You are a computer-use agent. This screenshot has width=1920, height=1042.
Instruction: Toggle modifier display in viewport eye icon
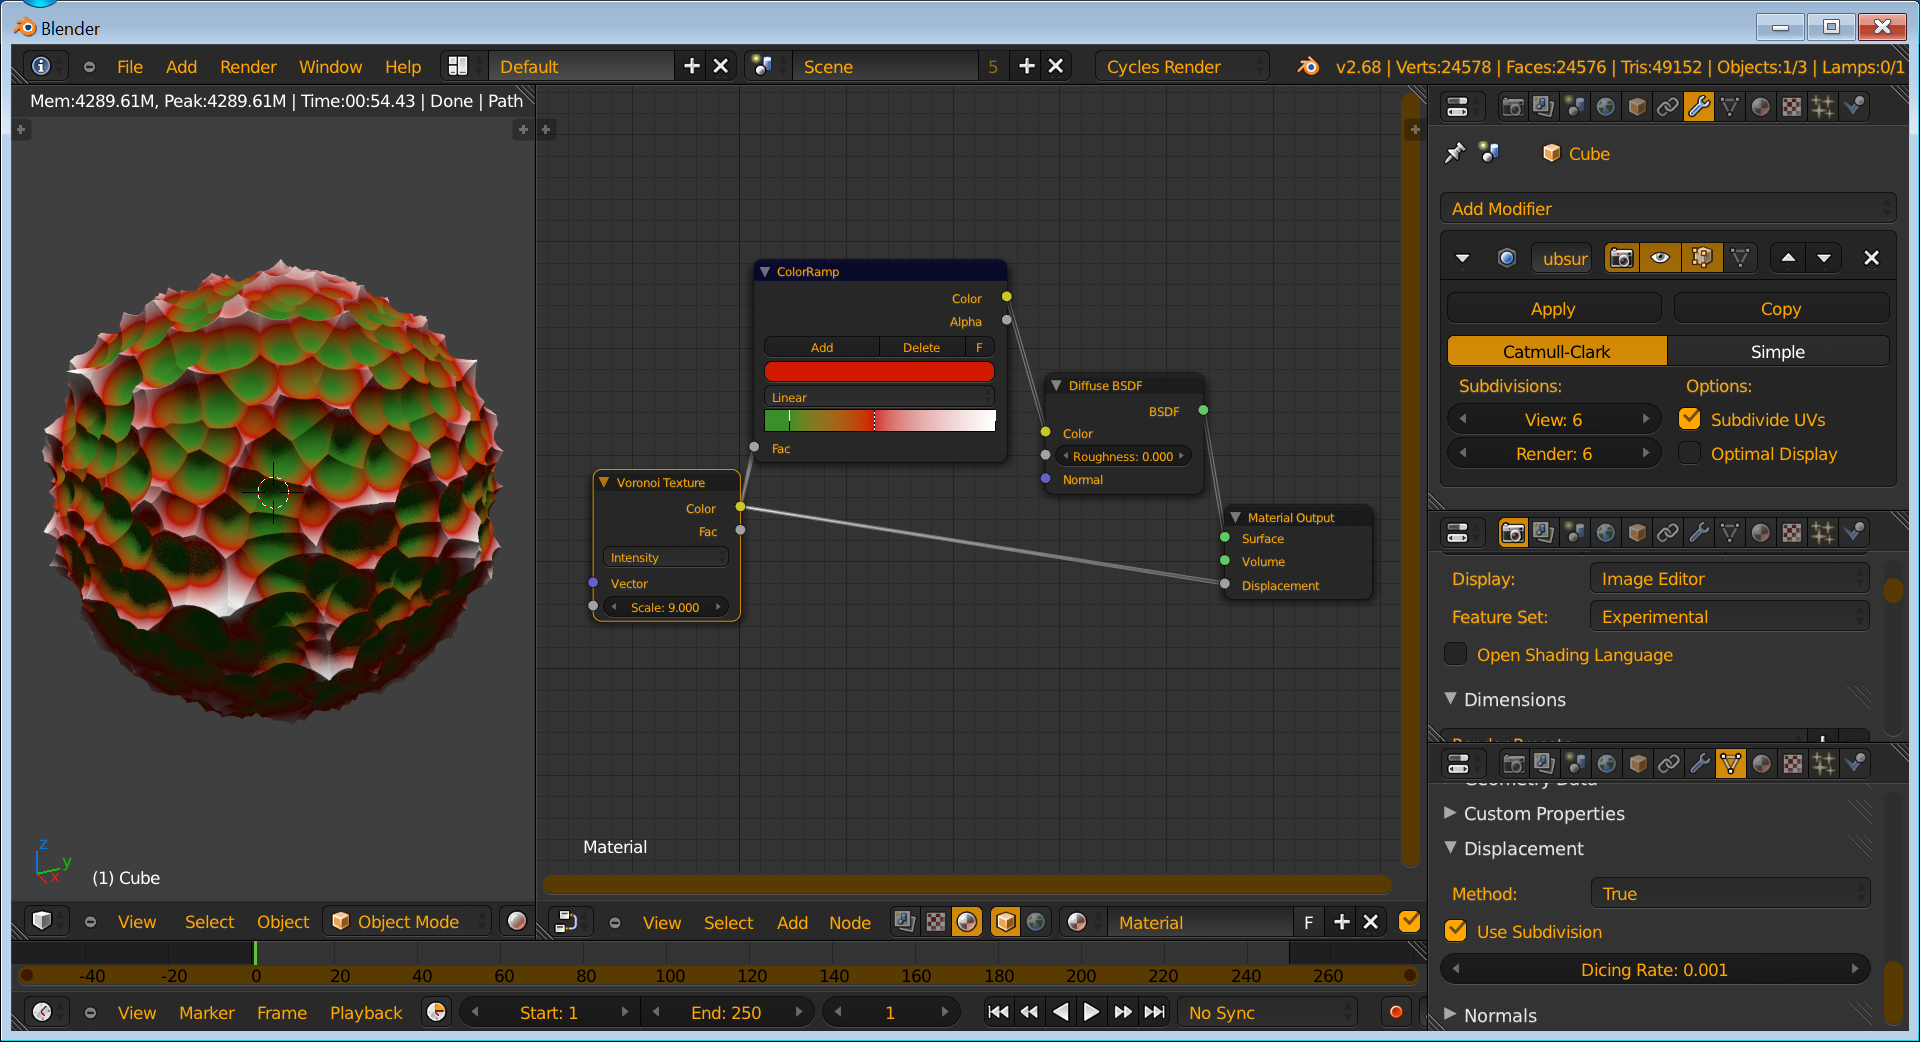click(1660, 258)
